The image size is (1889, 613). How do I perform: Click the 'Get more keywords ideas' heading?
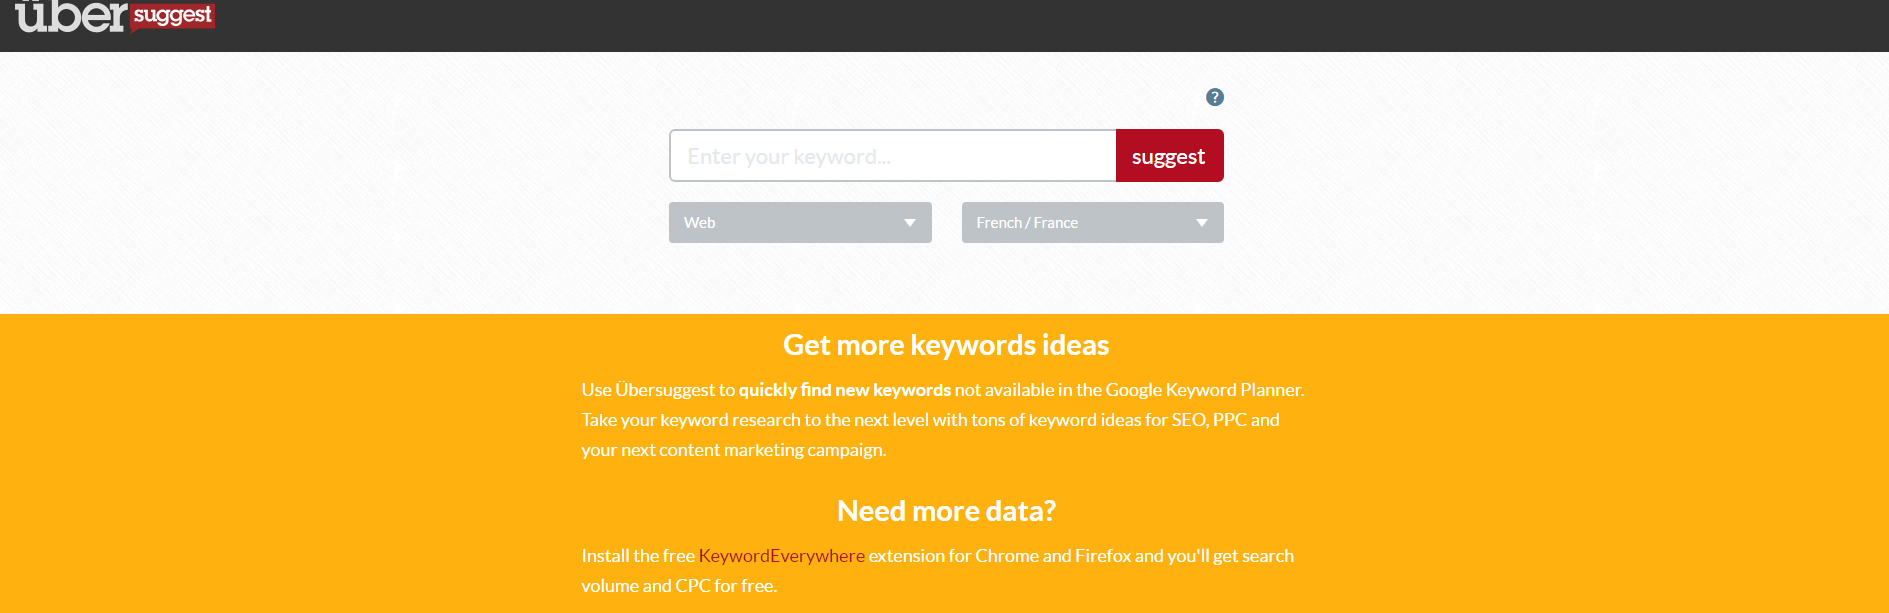(x=945, y=345)
